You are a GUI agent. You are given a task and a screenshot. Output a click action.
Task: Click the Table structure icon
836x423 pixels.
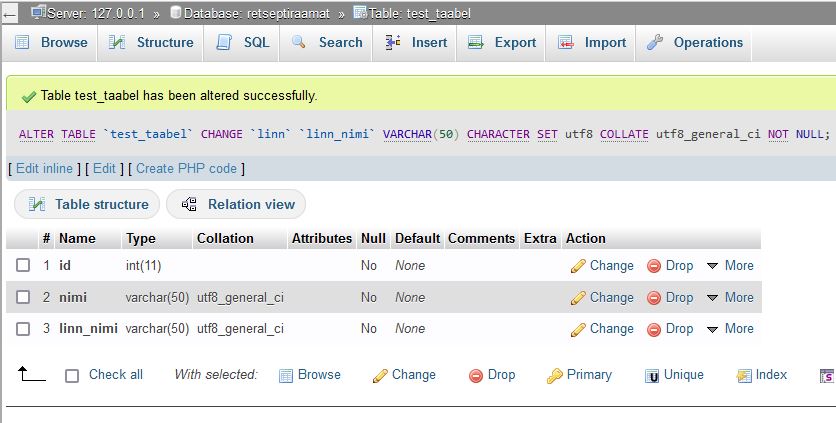[37, 205]
